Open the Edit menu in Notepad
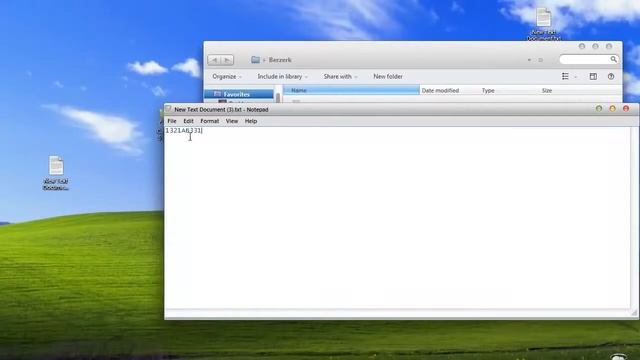 click(x=188, y=121)
